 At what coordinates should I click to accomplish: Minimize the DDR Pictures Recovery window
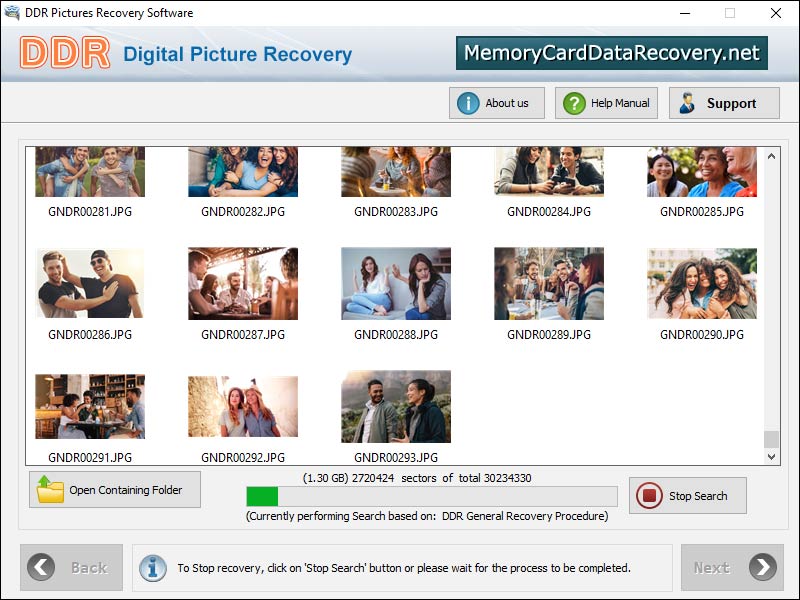click(685, 13)
